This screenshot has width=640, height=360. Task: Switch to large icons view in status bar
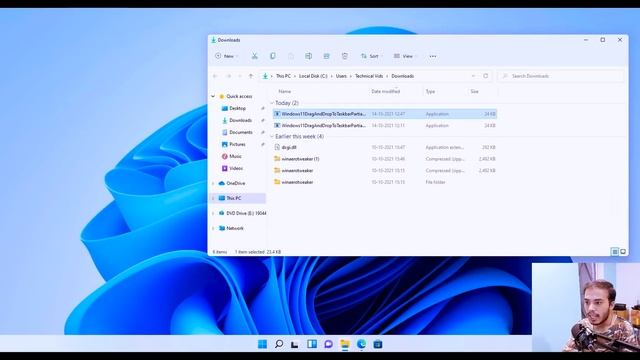pos(623,252)
